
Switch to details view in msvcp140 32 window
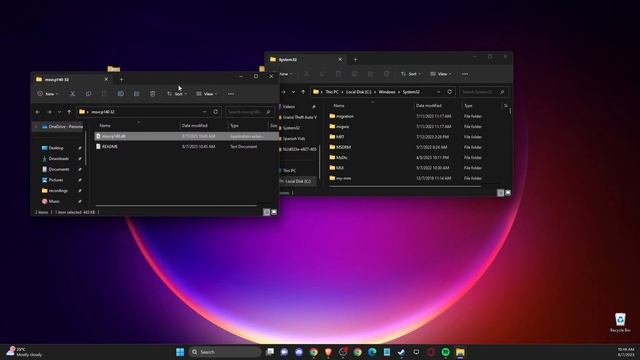click(267, 212)
